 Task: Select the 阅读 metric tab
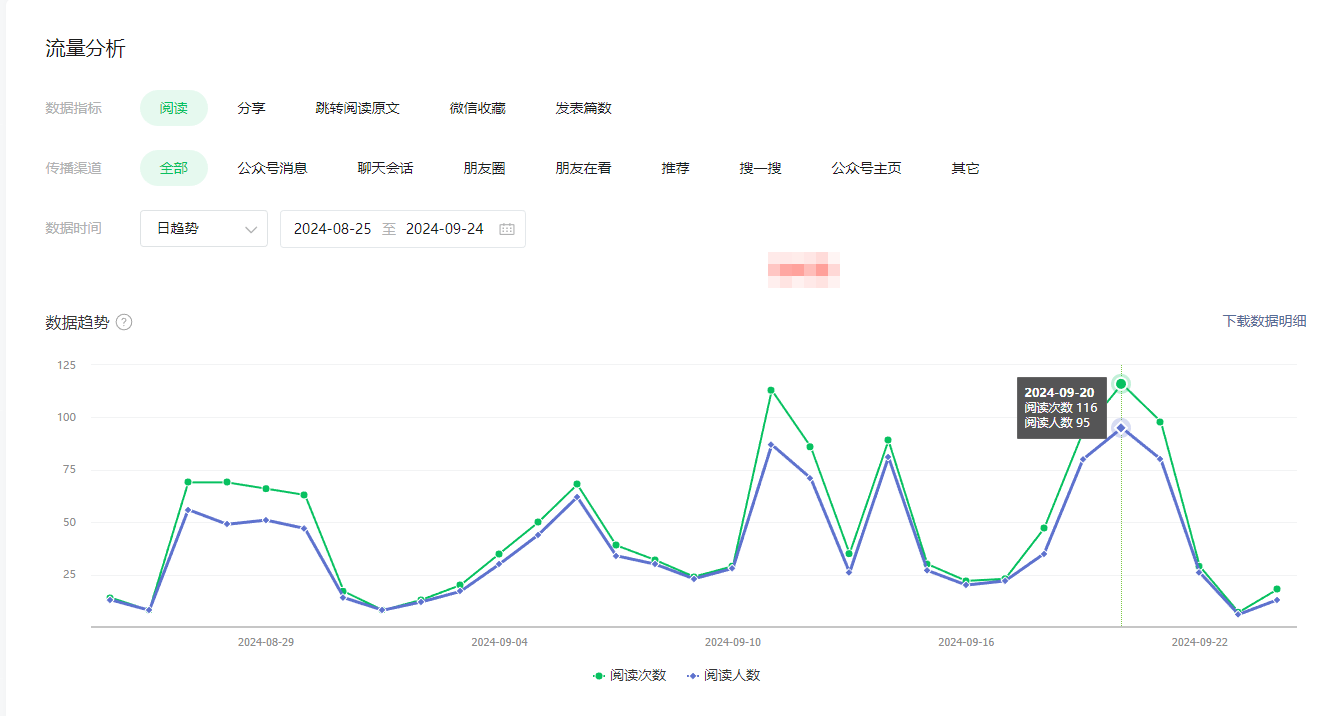tap(174, 108)
